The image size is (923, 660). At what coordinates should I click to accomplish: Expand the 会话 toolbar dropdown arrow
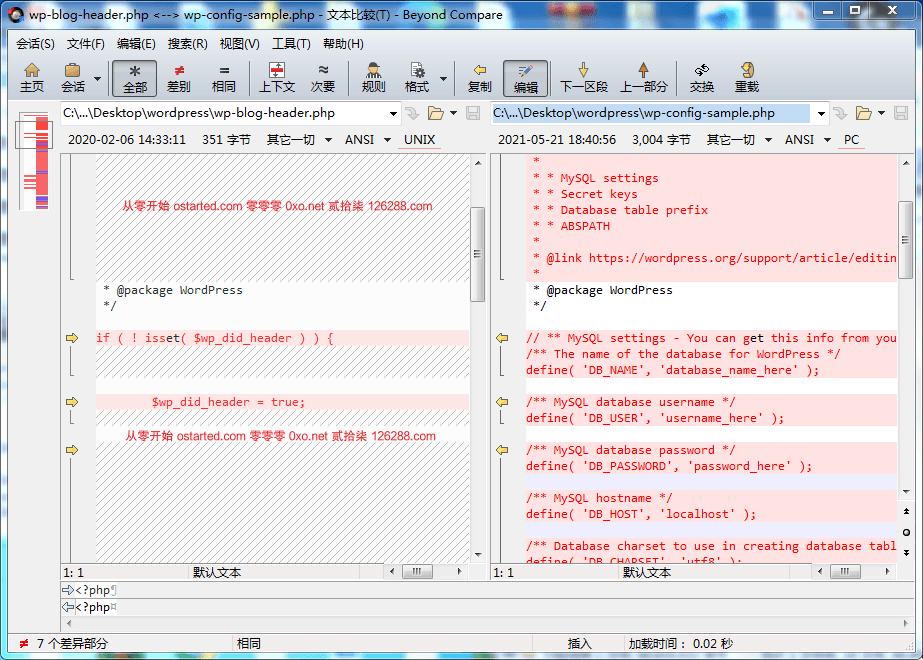98,78
